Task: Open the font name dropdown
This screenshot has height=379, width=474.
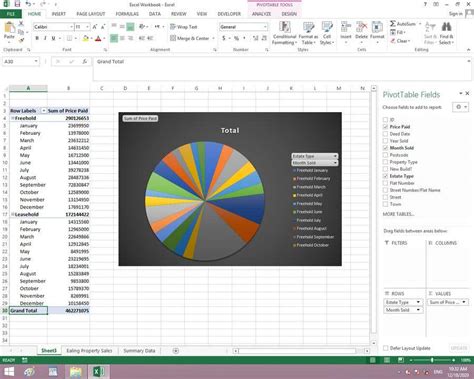Action: tap(71, 27)
